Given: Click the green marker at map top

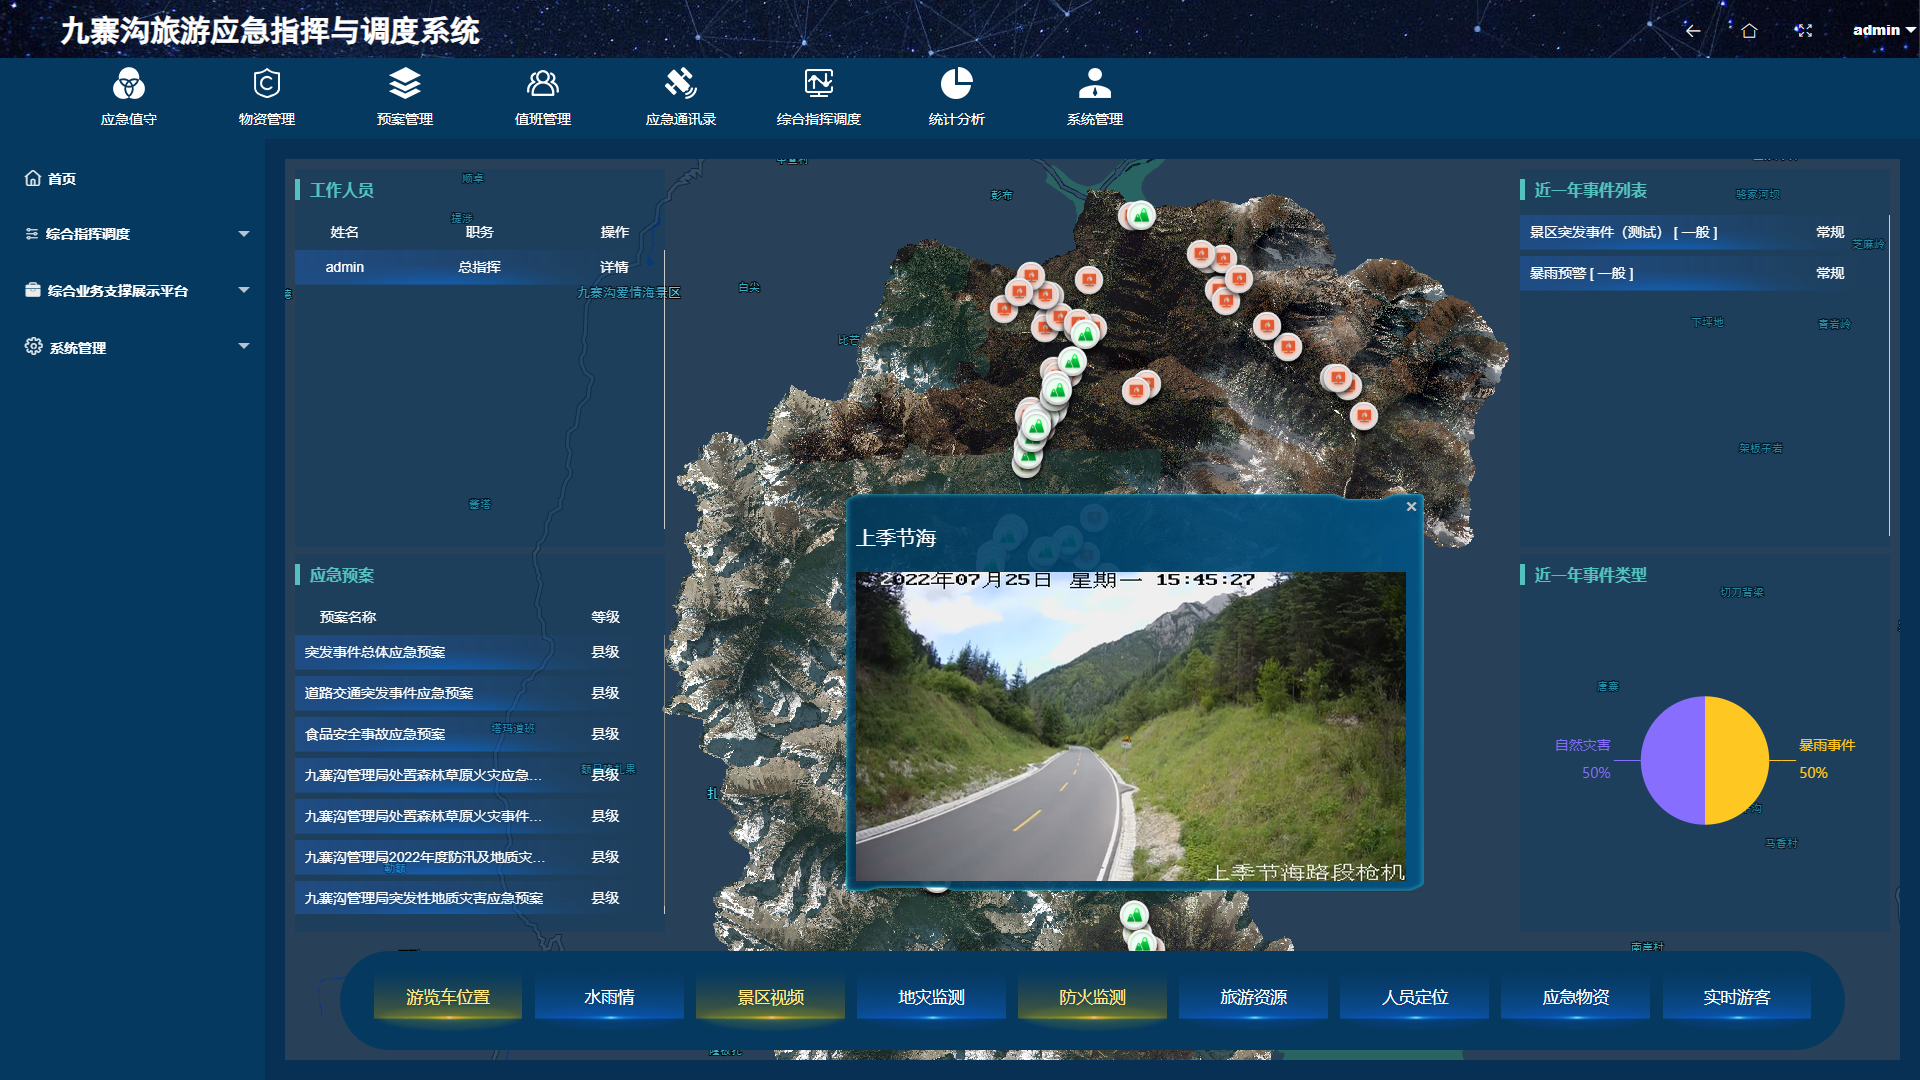Looking at the screenshot, I should [x=1141, y=215].
